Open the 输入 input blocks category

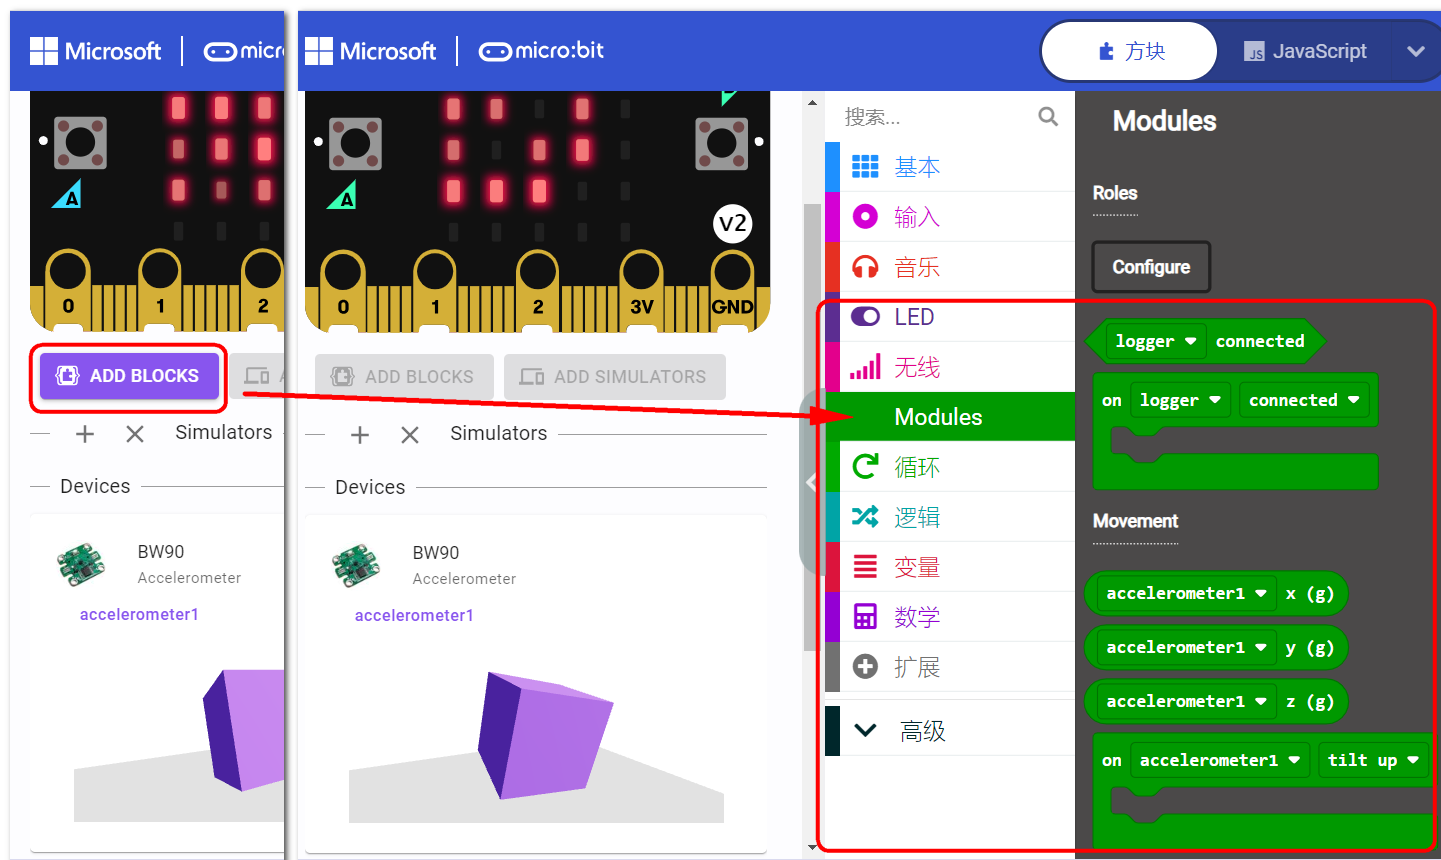916,217
